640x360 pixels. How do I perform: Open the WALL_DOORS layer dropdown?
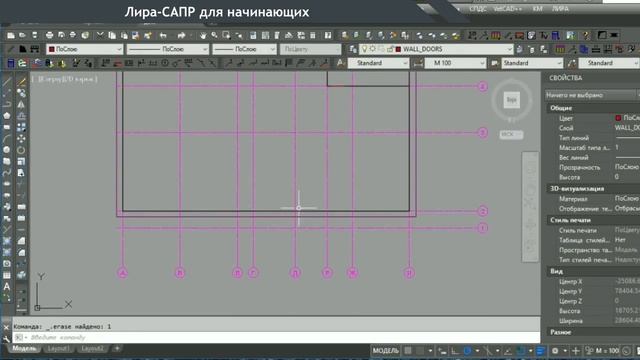coord(436,49)
